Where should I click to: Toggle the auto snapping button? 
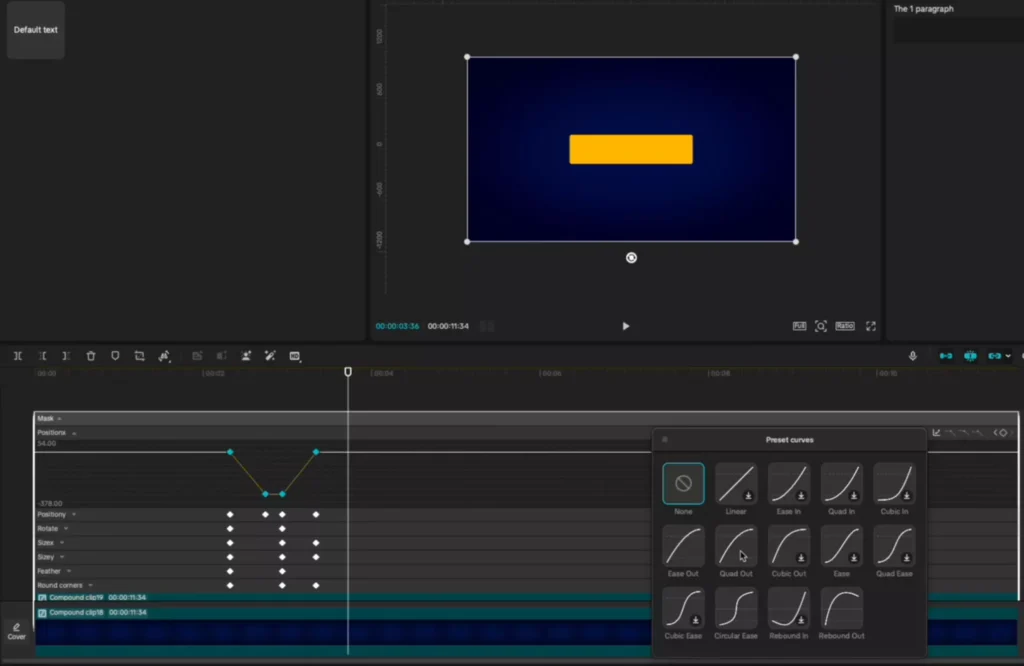coord(970,356)
